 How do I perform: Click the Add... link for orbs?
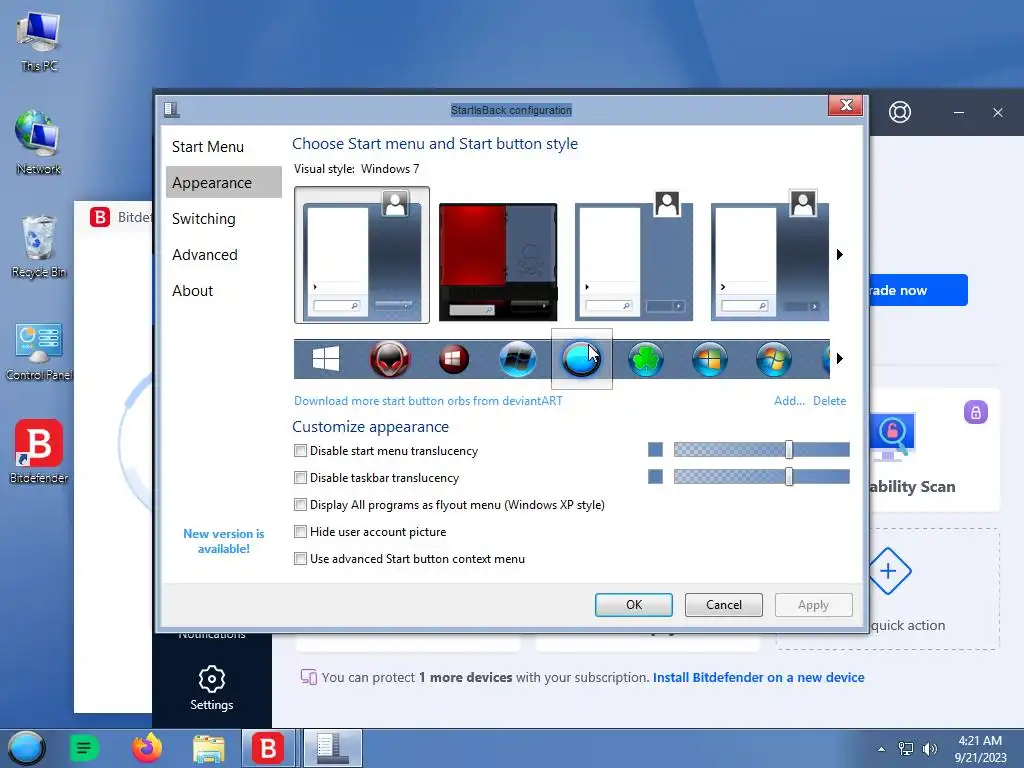(x=789, y=401)
